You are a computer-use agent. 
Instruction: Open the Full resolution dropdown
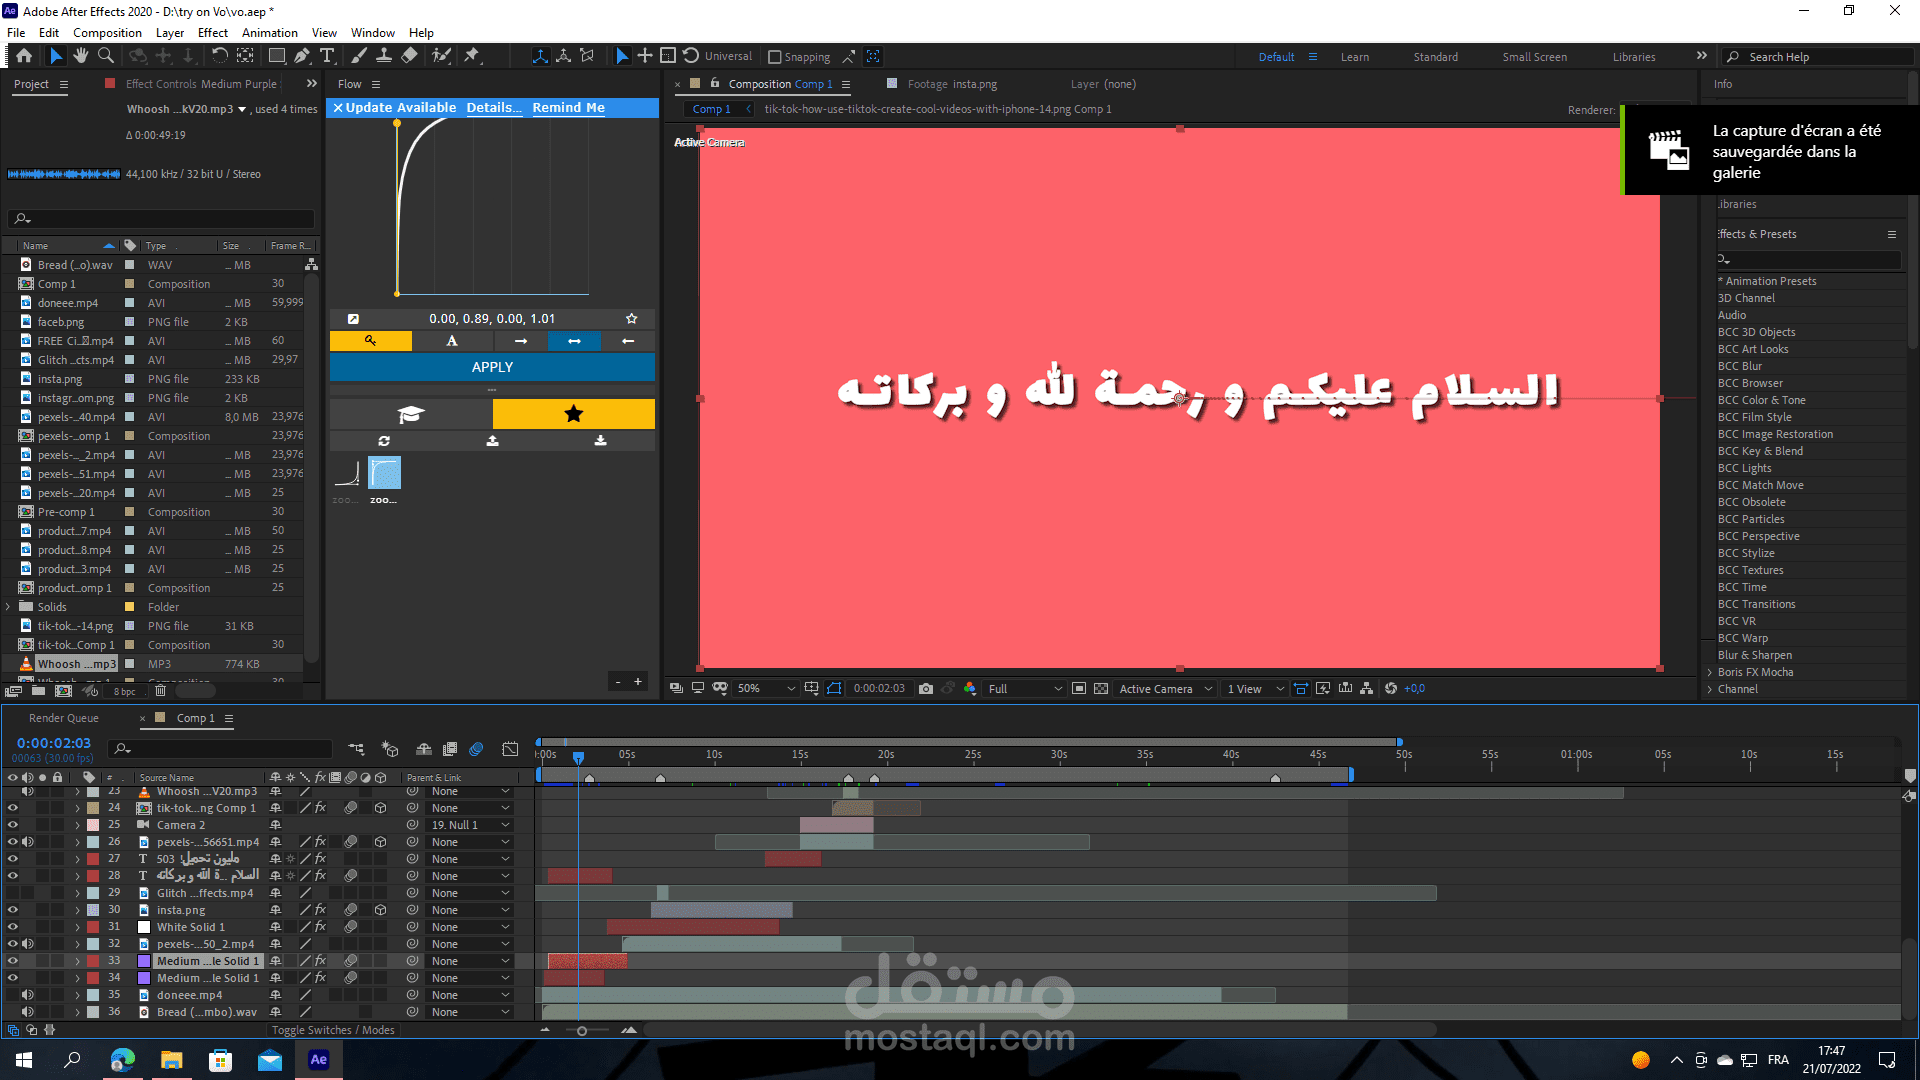[x=1025, y=689]
